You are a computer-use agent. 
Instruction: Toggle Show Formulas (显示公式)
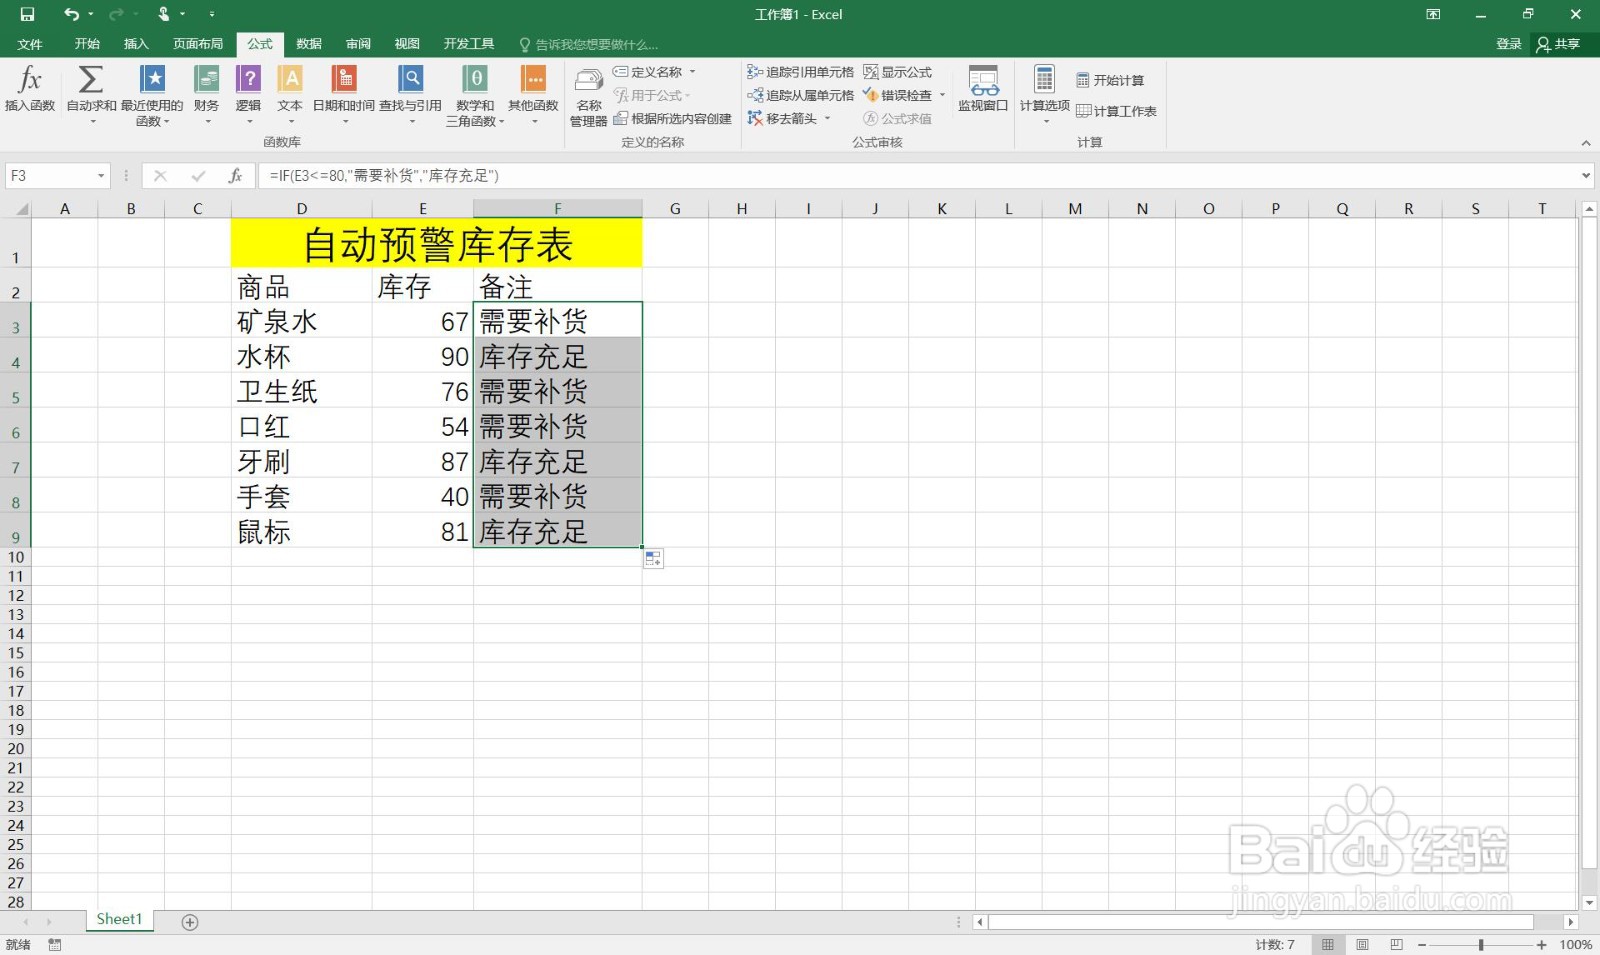click(x=898, y=71)
